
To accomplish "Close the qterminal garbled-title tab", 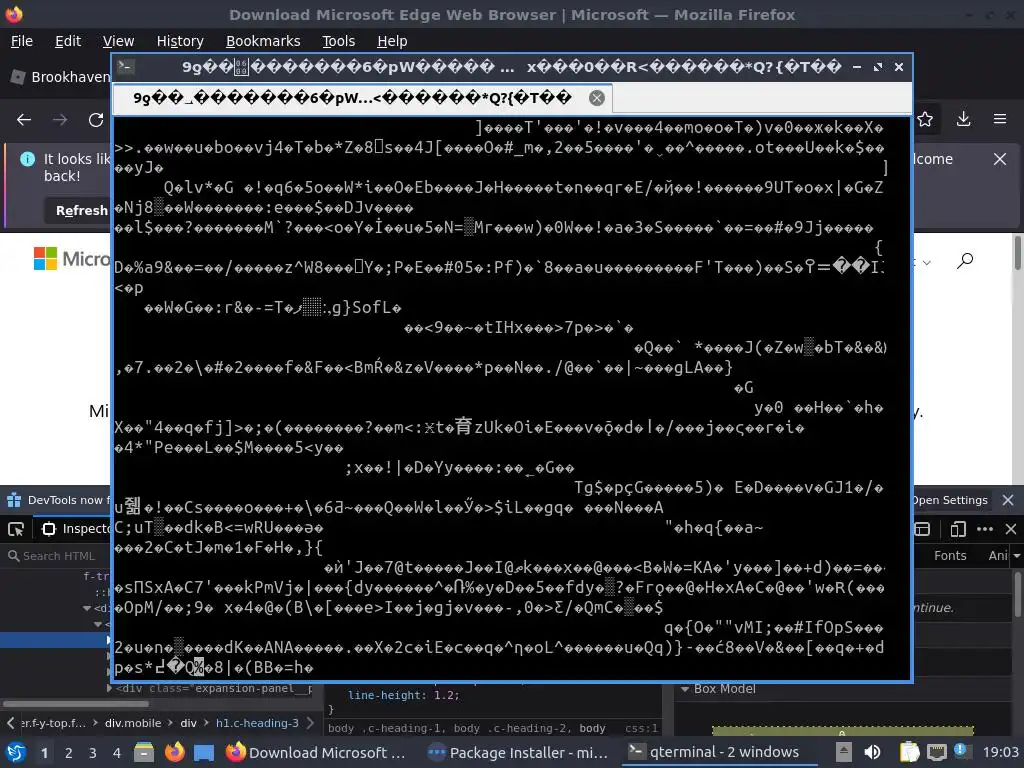I will (597, 98).
